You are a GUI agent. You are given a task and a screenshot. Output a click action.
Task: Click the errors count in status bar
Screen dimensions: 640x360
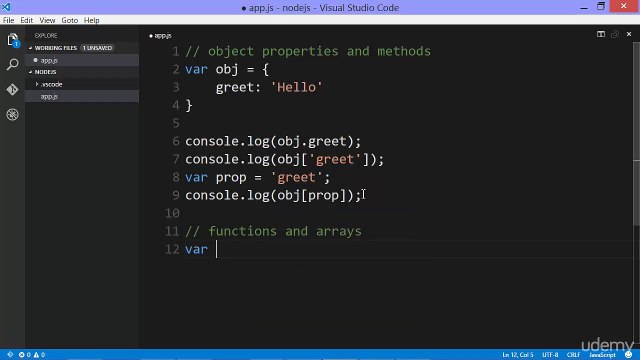(x=24, y=355)
